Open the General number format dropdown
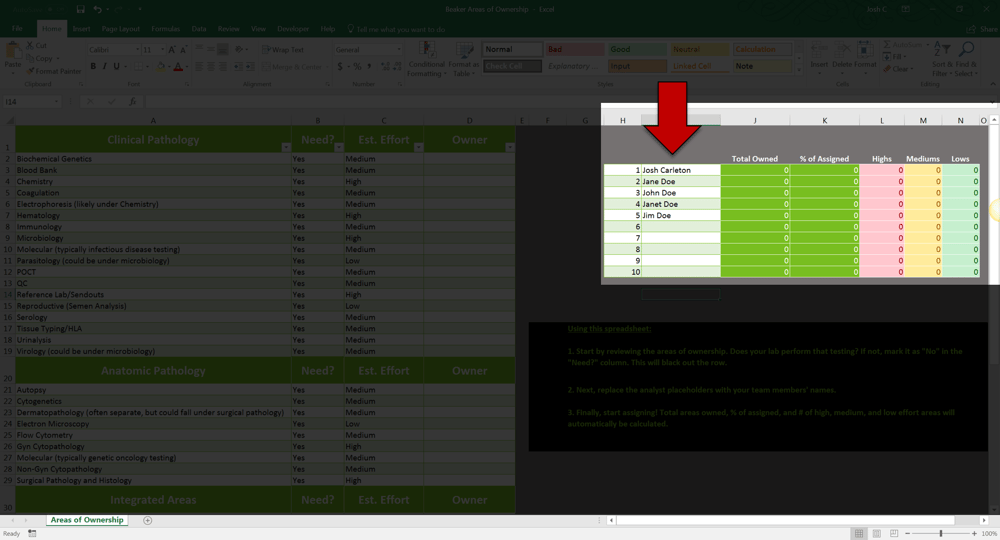Viewport: 1000px width, 540px height. tap(399, 50)
